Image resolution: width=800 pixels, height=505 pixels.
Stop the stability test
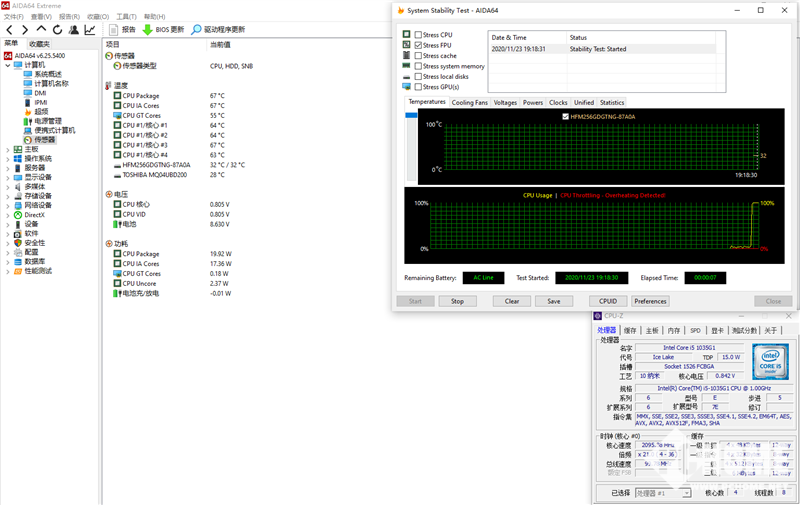[458, 301]
